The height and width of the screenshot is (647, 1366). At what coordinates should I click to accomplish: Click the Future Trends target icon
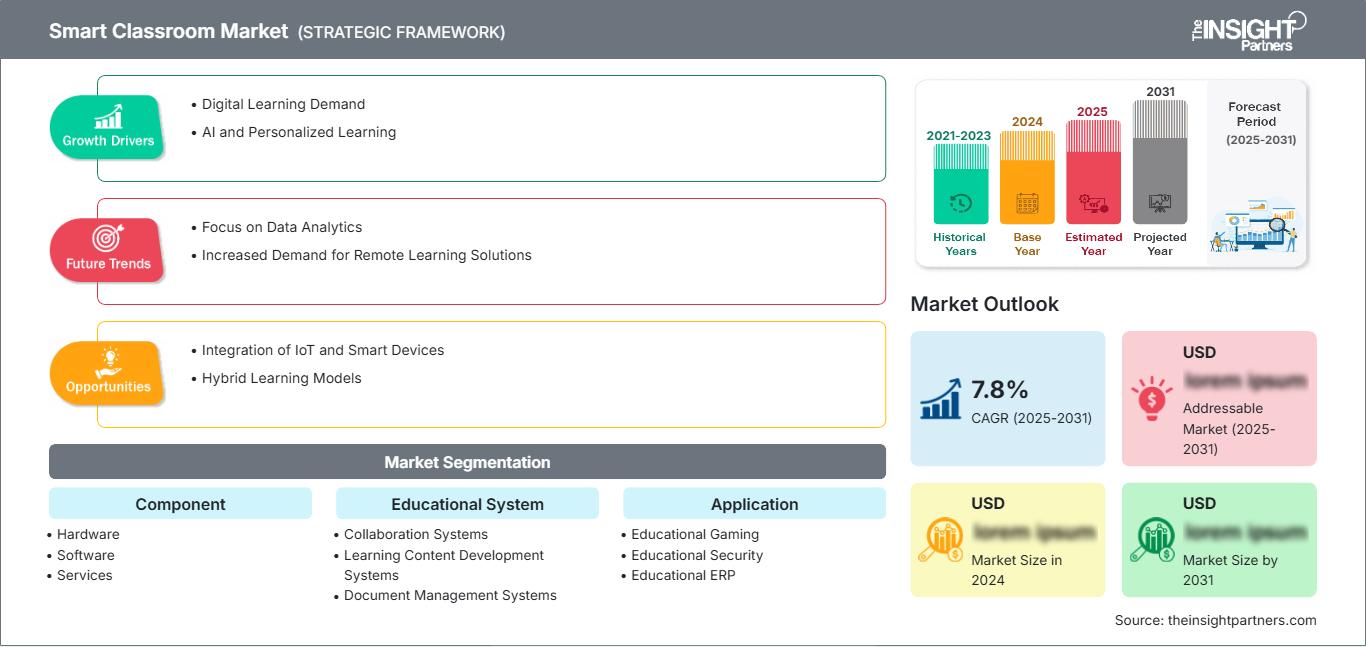(108, 239)
